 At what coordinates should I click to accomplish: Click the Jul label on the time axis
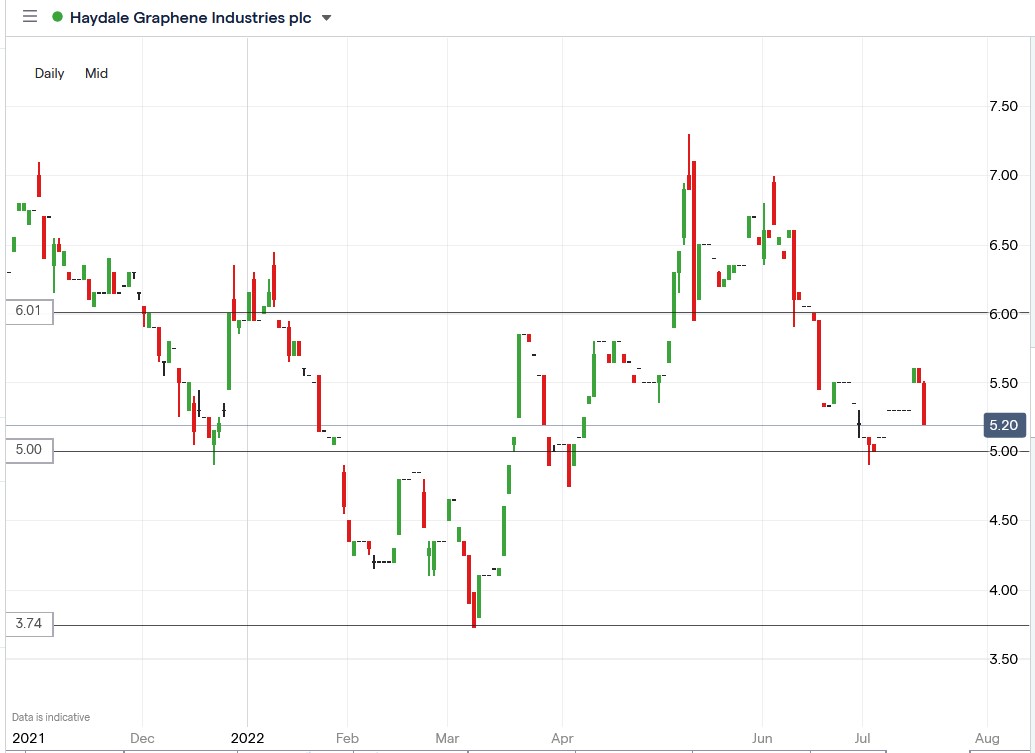coord(862,738)
